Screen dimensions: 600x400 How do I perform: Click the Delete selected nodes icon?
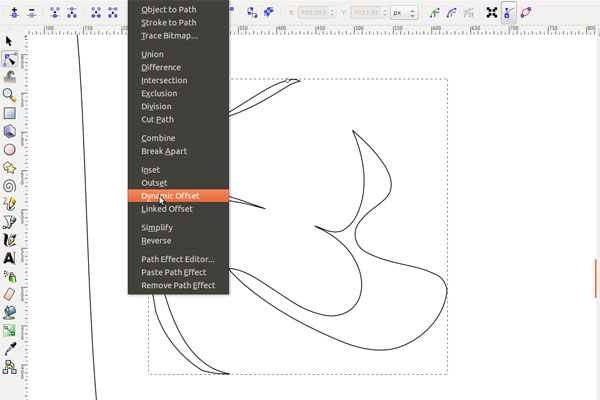[x=32, y=13]
